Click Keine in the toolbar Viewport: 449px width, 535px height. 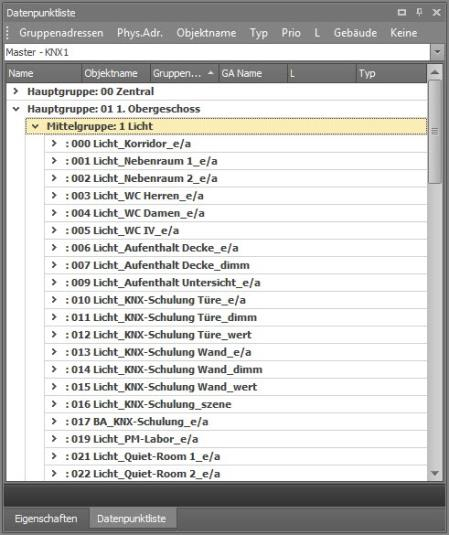coord(404,33)
